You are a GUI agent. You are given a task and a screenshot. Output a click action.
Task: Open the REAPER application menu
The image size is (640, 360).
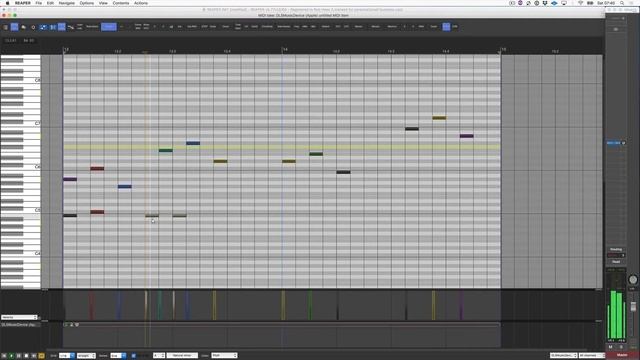click(23, 3)
